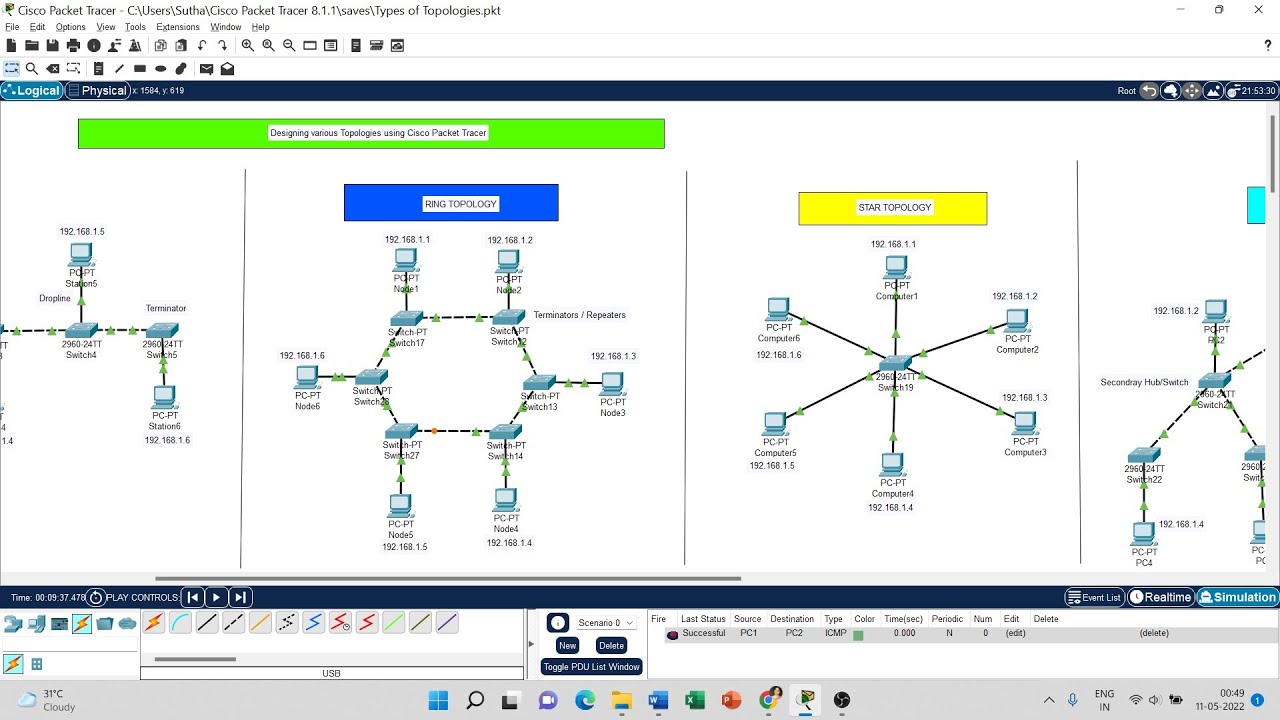
Task: Open Windows Start menu
Action: point(438,700)
